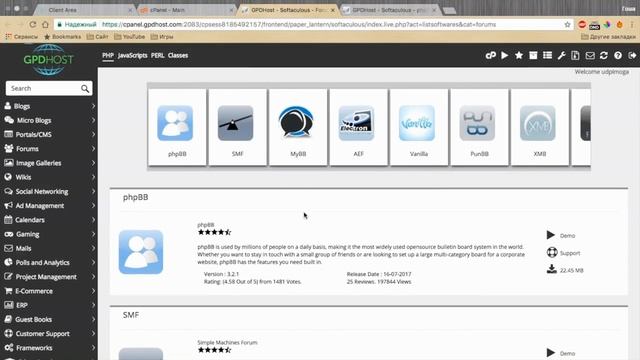Open the settings wrench icon
640x360 pixels.
click(x=561, y=55)
